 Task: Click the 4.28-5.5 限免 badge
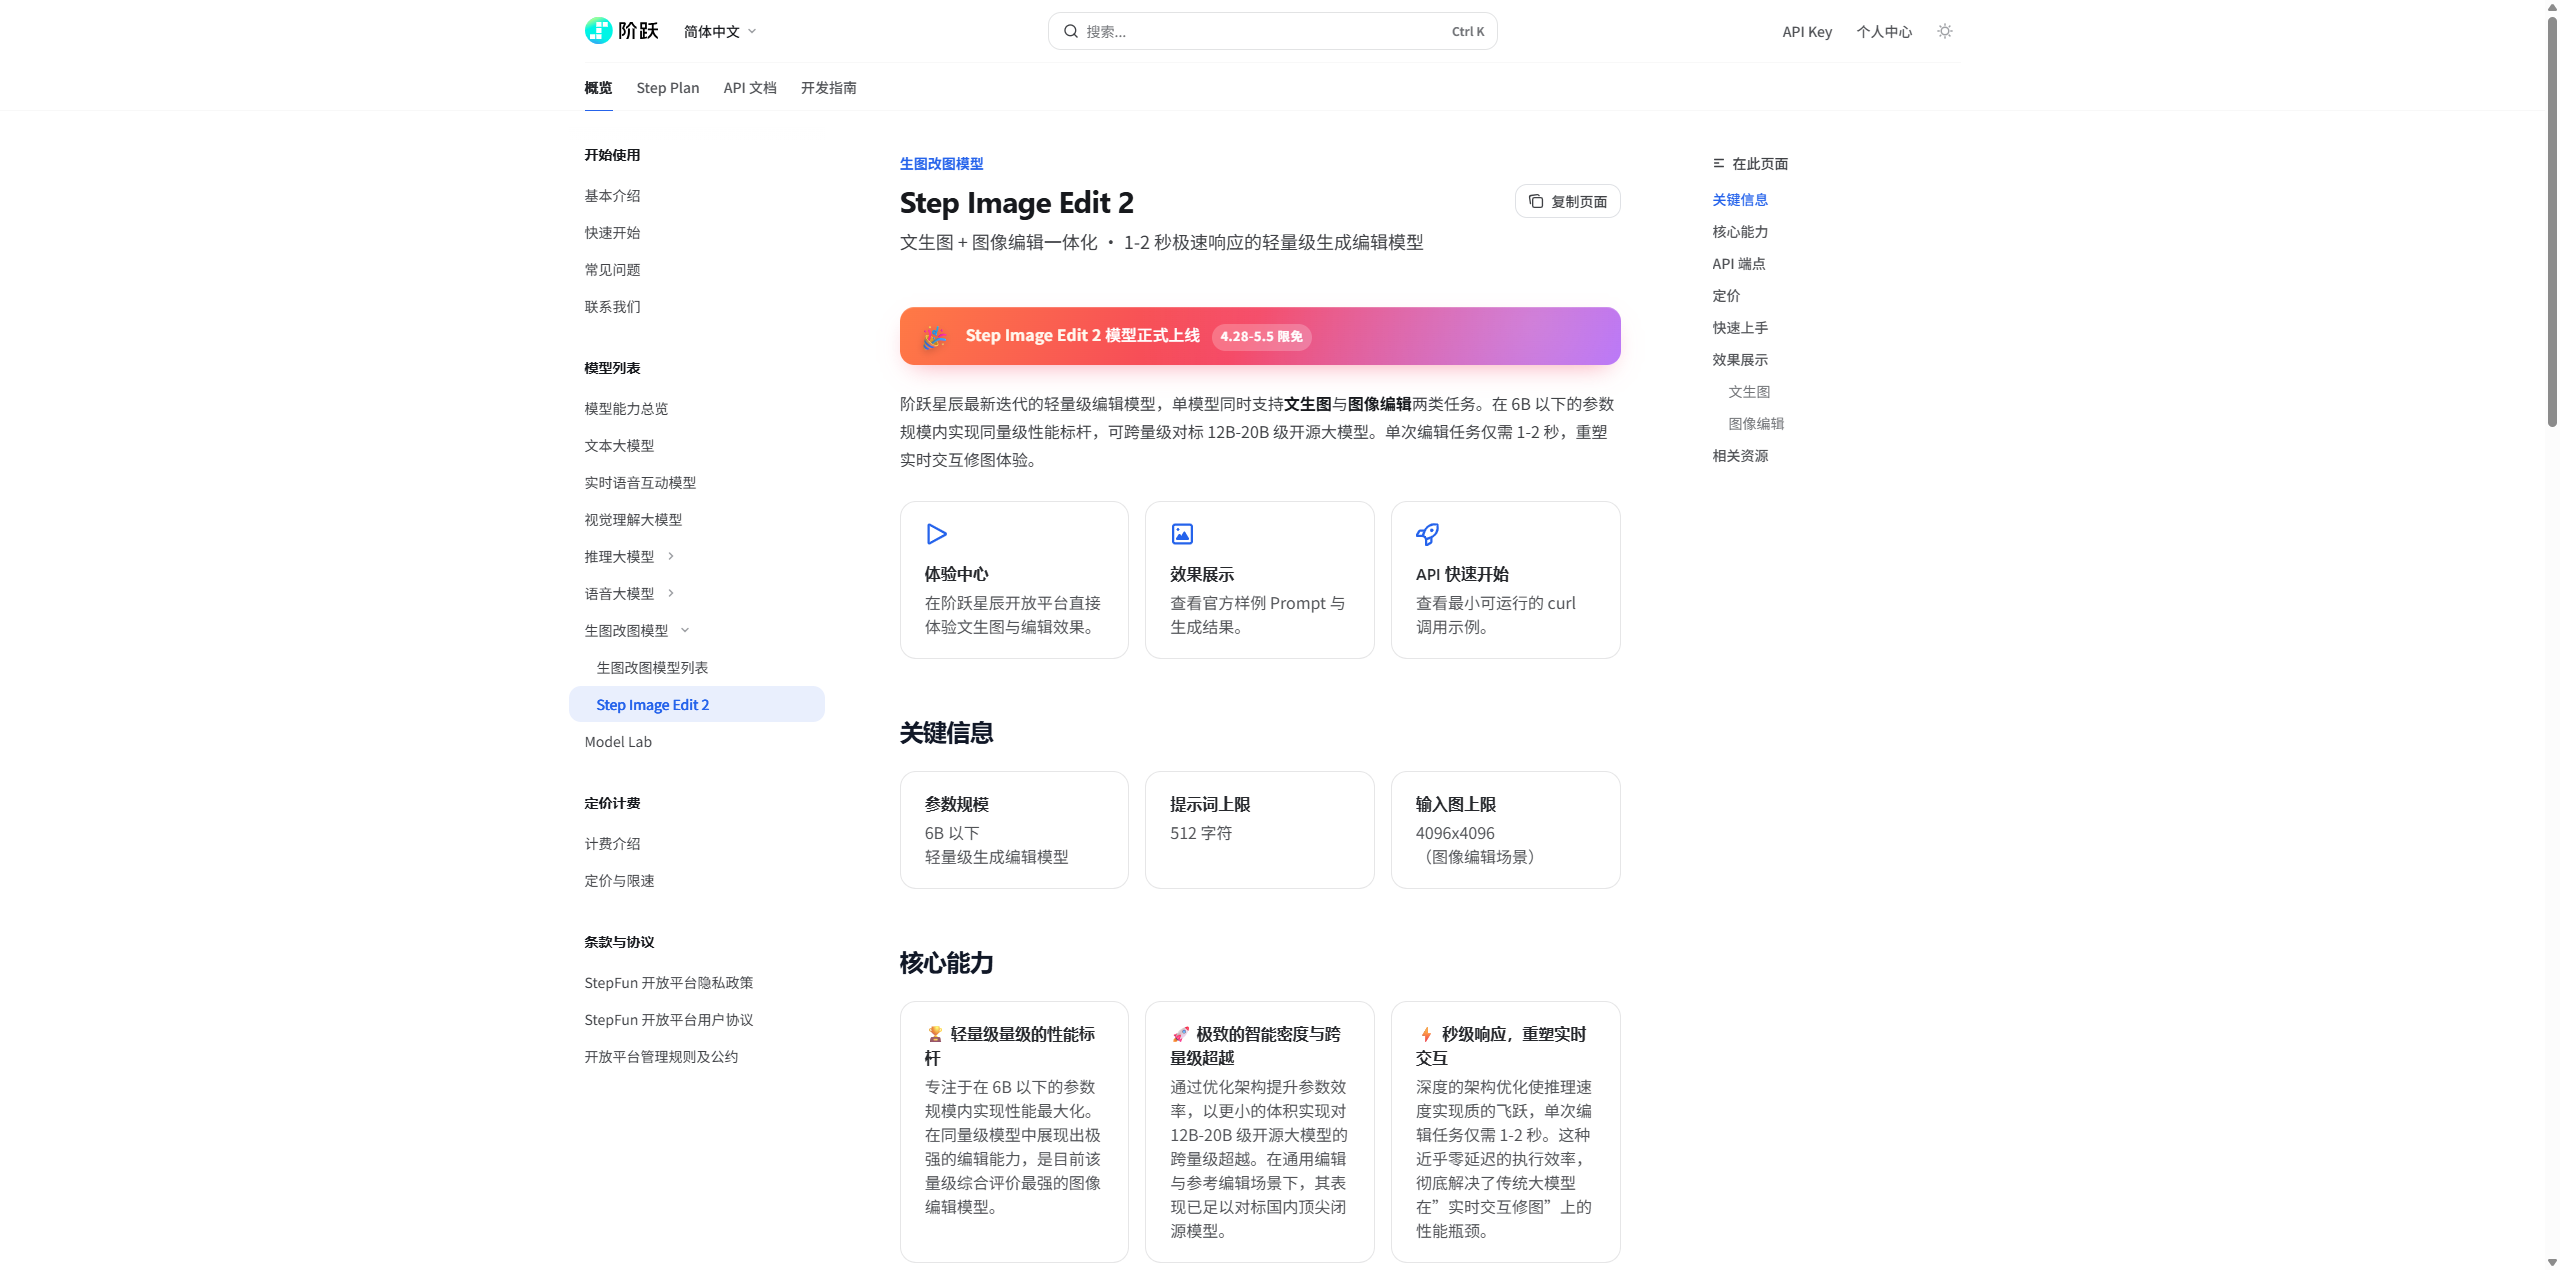(1261, 336)
